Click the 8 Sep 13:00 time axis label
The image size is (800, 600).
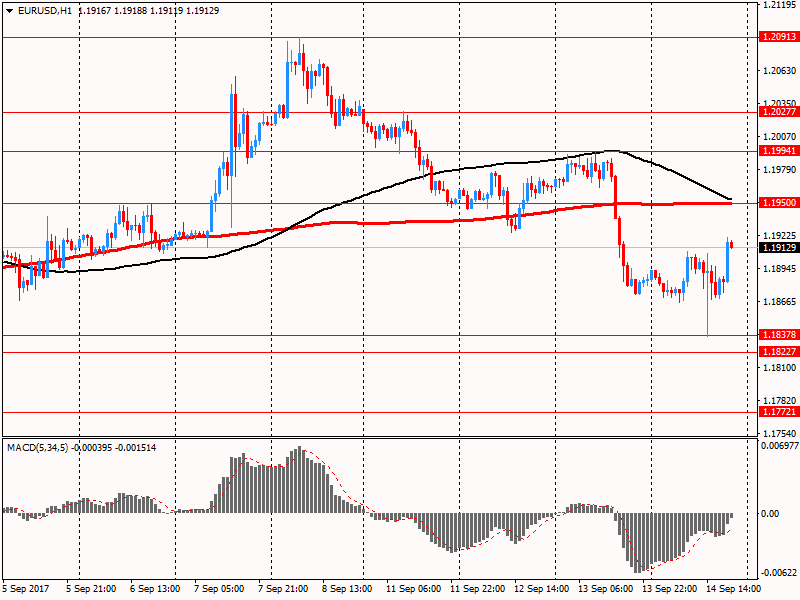coord(347,588)
